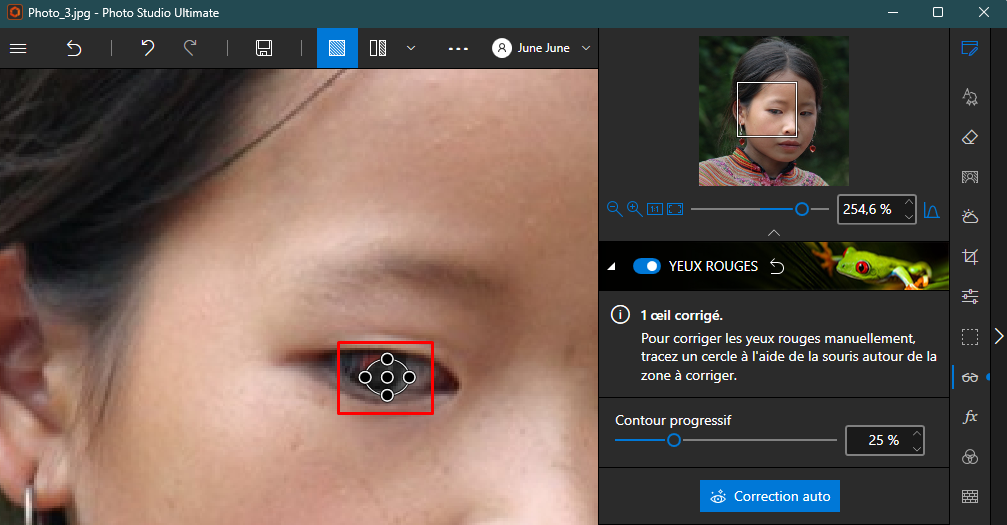Click the right handle of the eye ellipse

point(409,377)
